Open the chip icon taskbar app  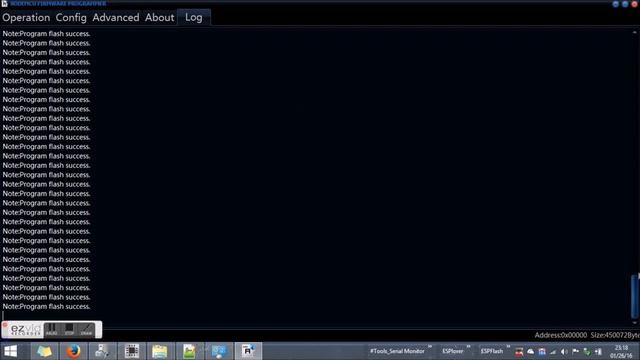coord(132,351)
